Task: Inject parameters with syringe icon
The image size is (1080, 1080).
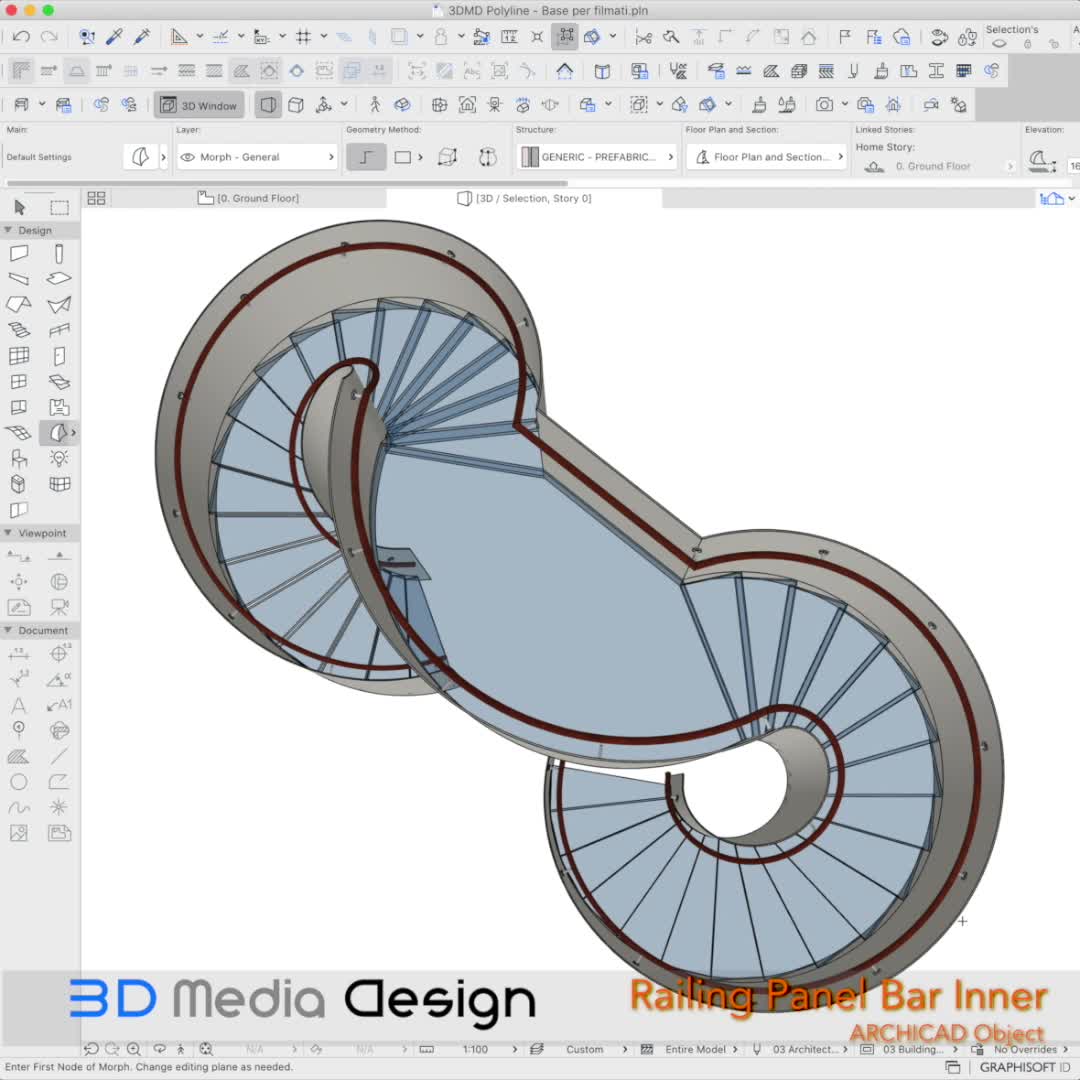Action: 143,37
